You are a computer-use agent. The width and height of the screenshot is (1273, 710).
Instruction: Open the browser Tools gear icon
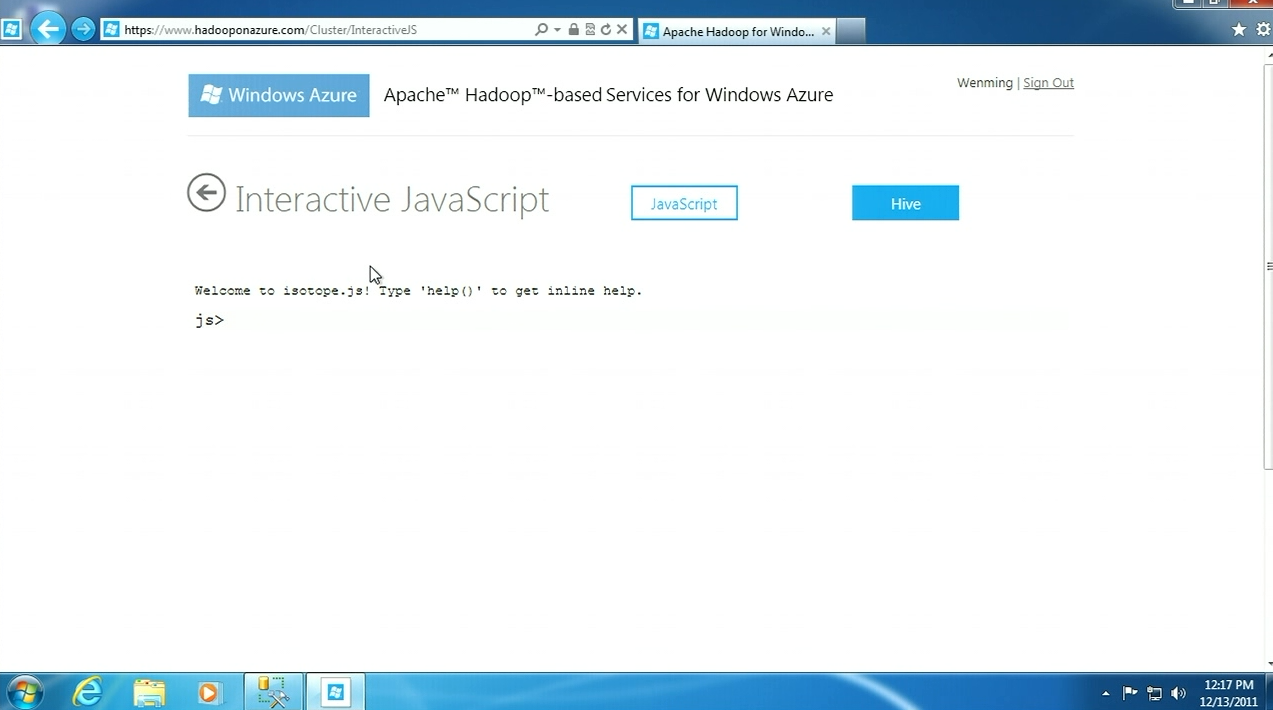(x=1264, y=30)
